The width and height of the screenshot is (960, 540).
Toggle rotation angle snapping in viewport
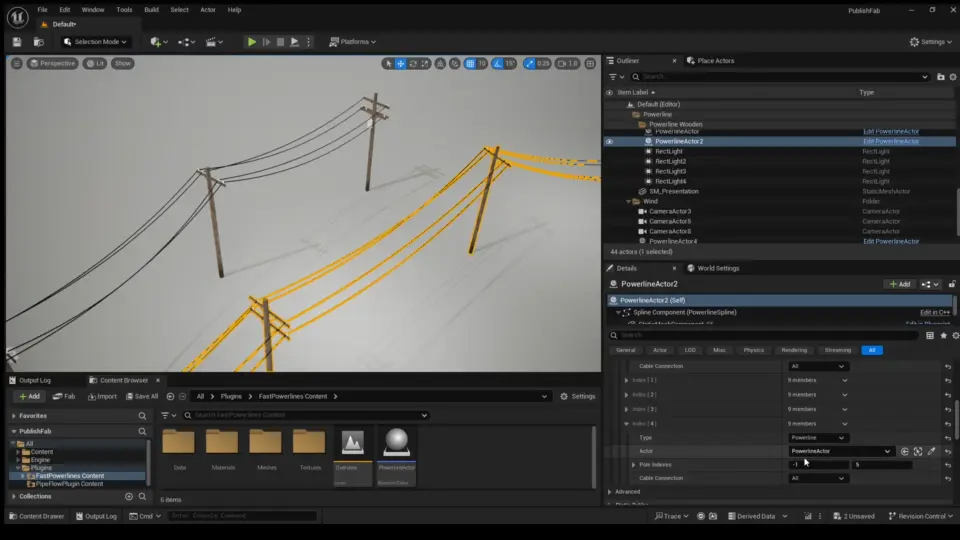coord(498,63)
